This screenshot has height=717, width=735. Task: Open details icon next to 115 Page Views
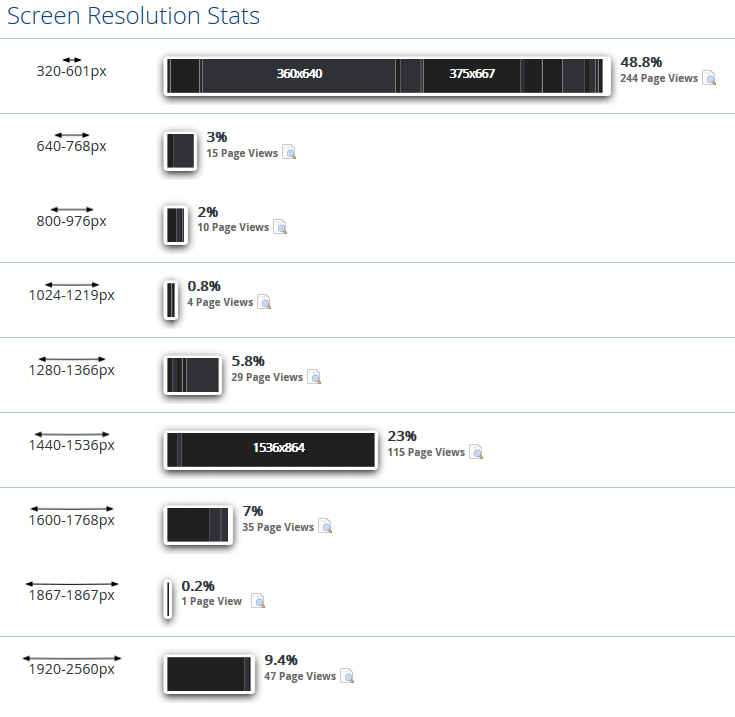[x=476, y=453]
